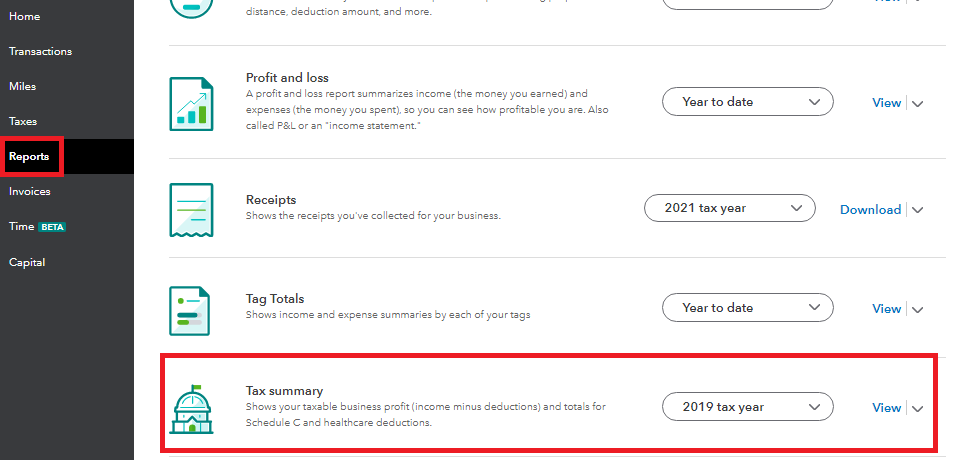
Task: Expand the chevron next to Profit and loss View
Action: (918, 103)
